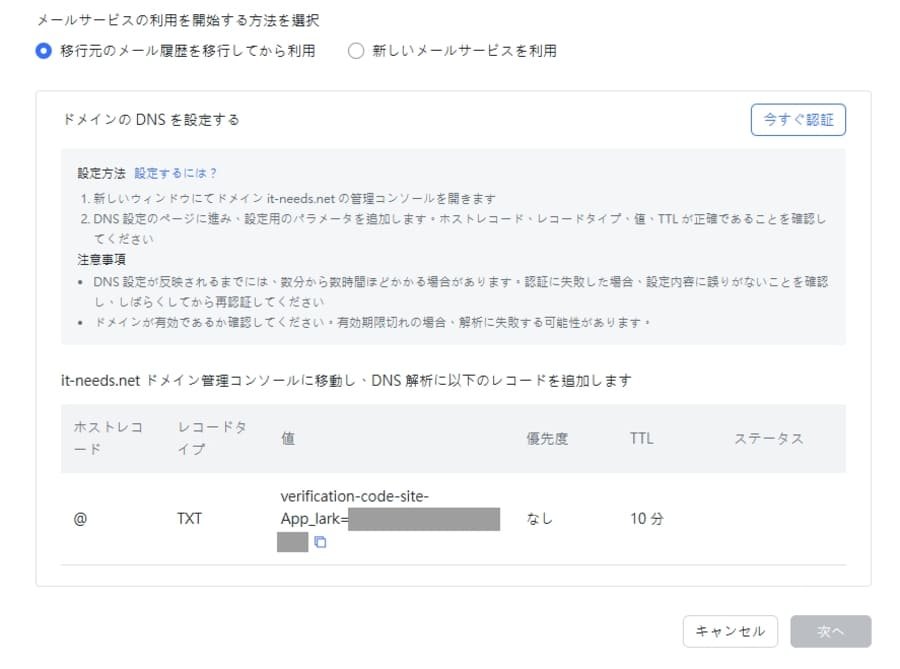This screenshot has height=669, width=900.
Task: Click the キャンセル button
Action: (730, 631)
